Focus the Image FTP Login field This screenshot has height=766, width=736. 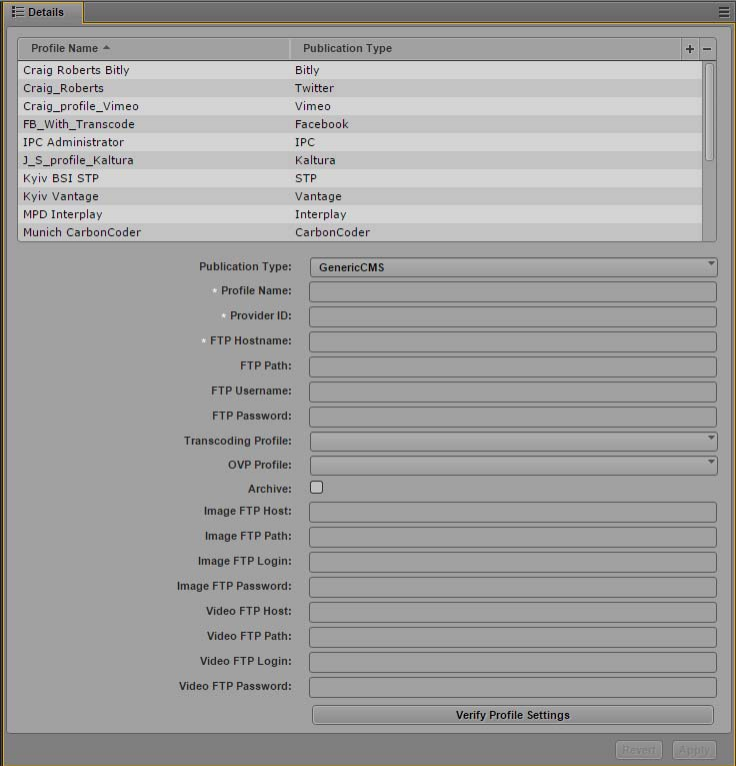click(x=513, y=562)
